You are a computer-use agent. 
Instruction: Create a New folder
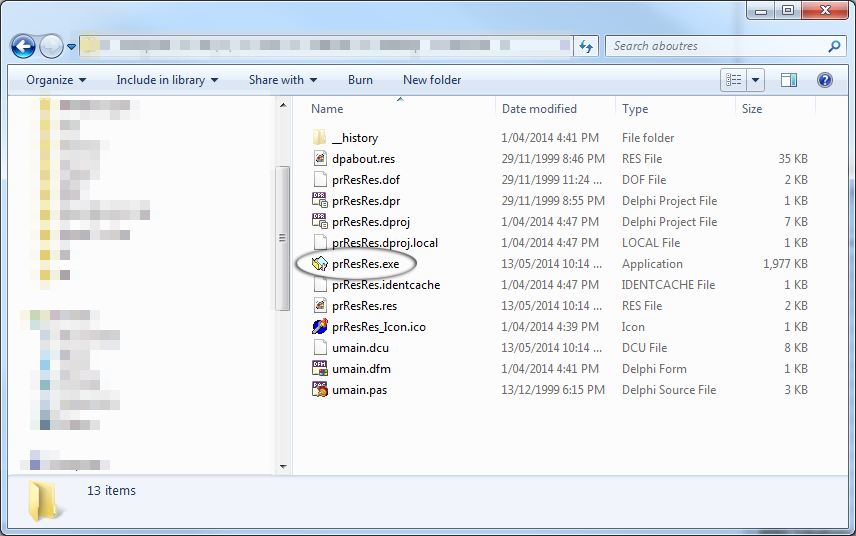coord(432,80)
